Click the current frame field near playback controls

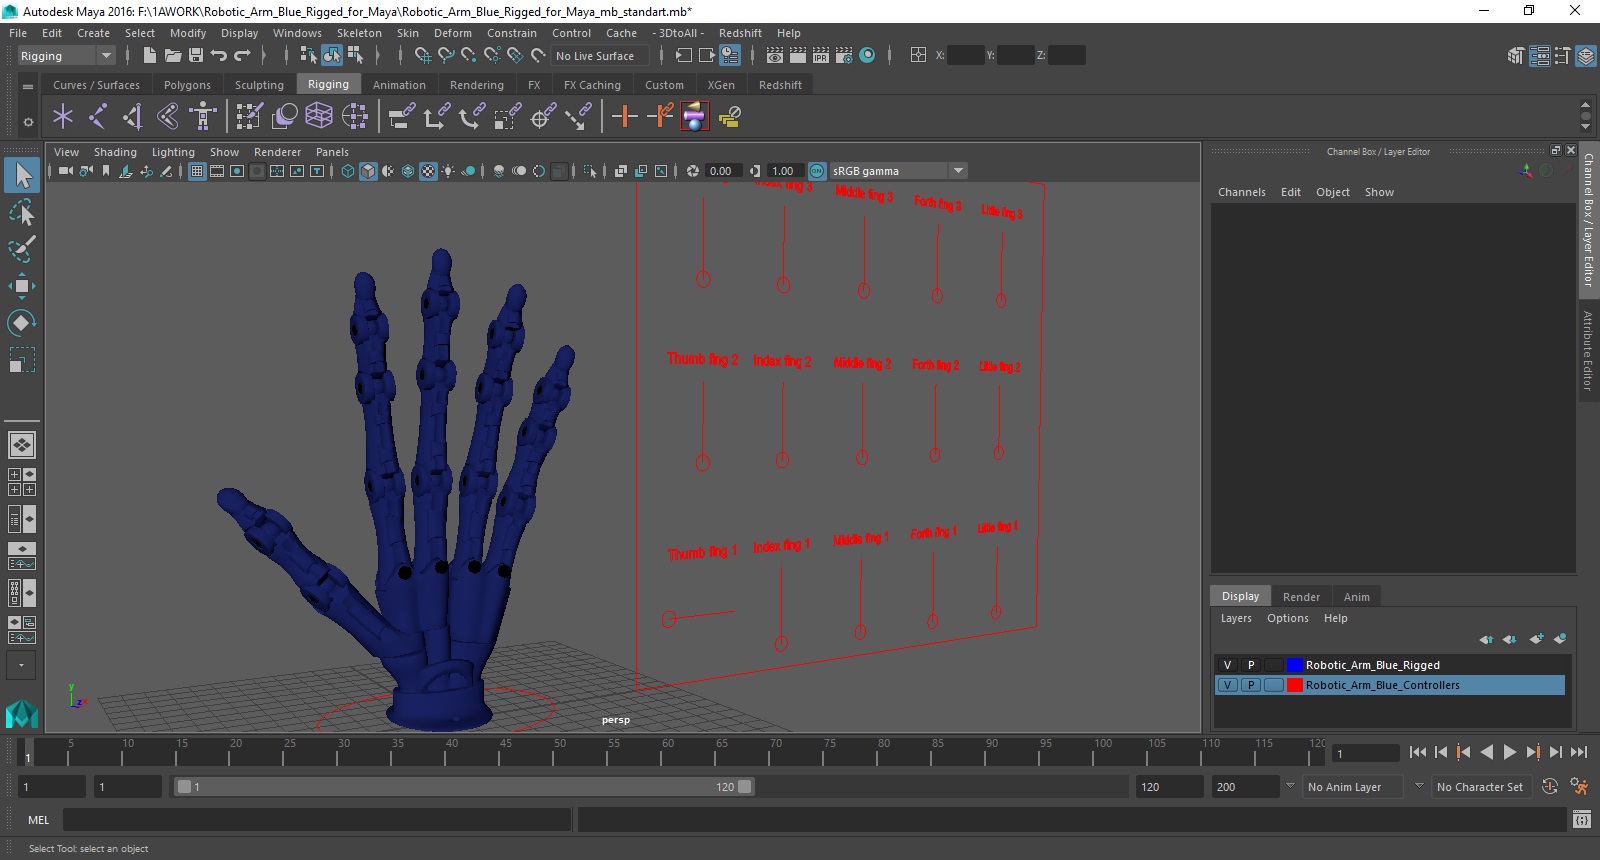click(1366, 753)
